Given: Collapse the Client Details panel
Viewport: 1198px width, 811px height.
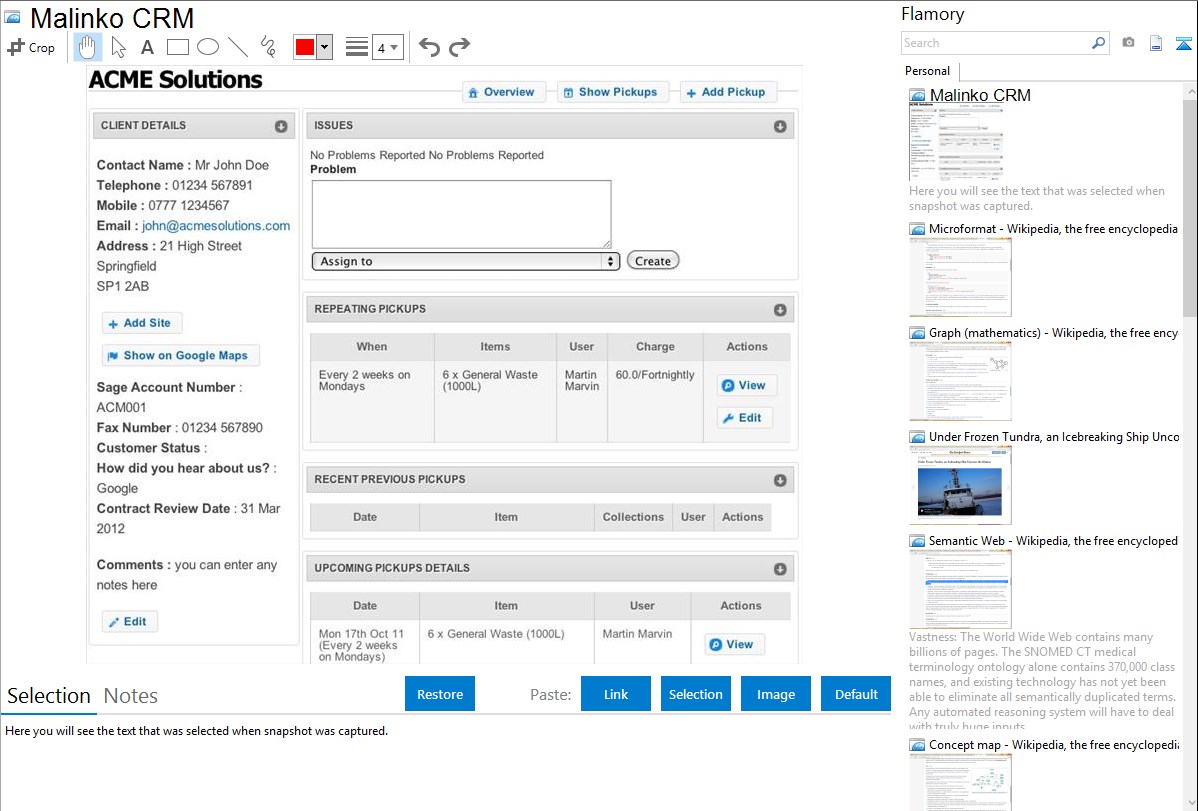Looking at the screenshot, I should pos(281,126).
